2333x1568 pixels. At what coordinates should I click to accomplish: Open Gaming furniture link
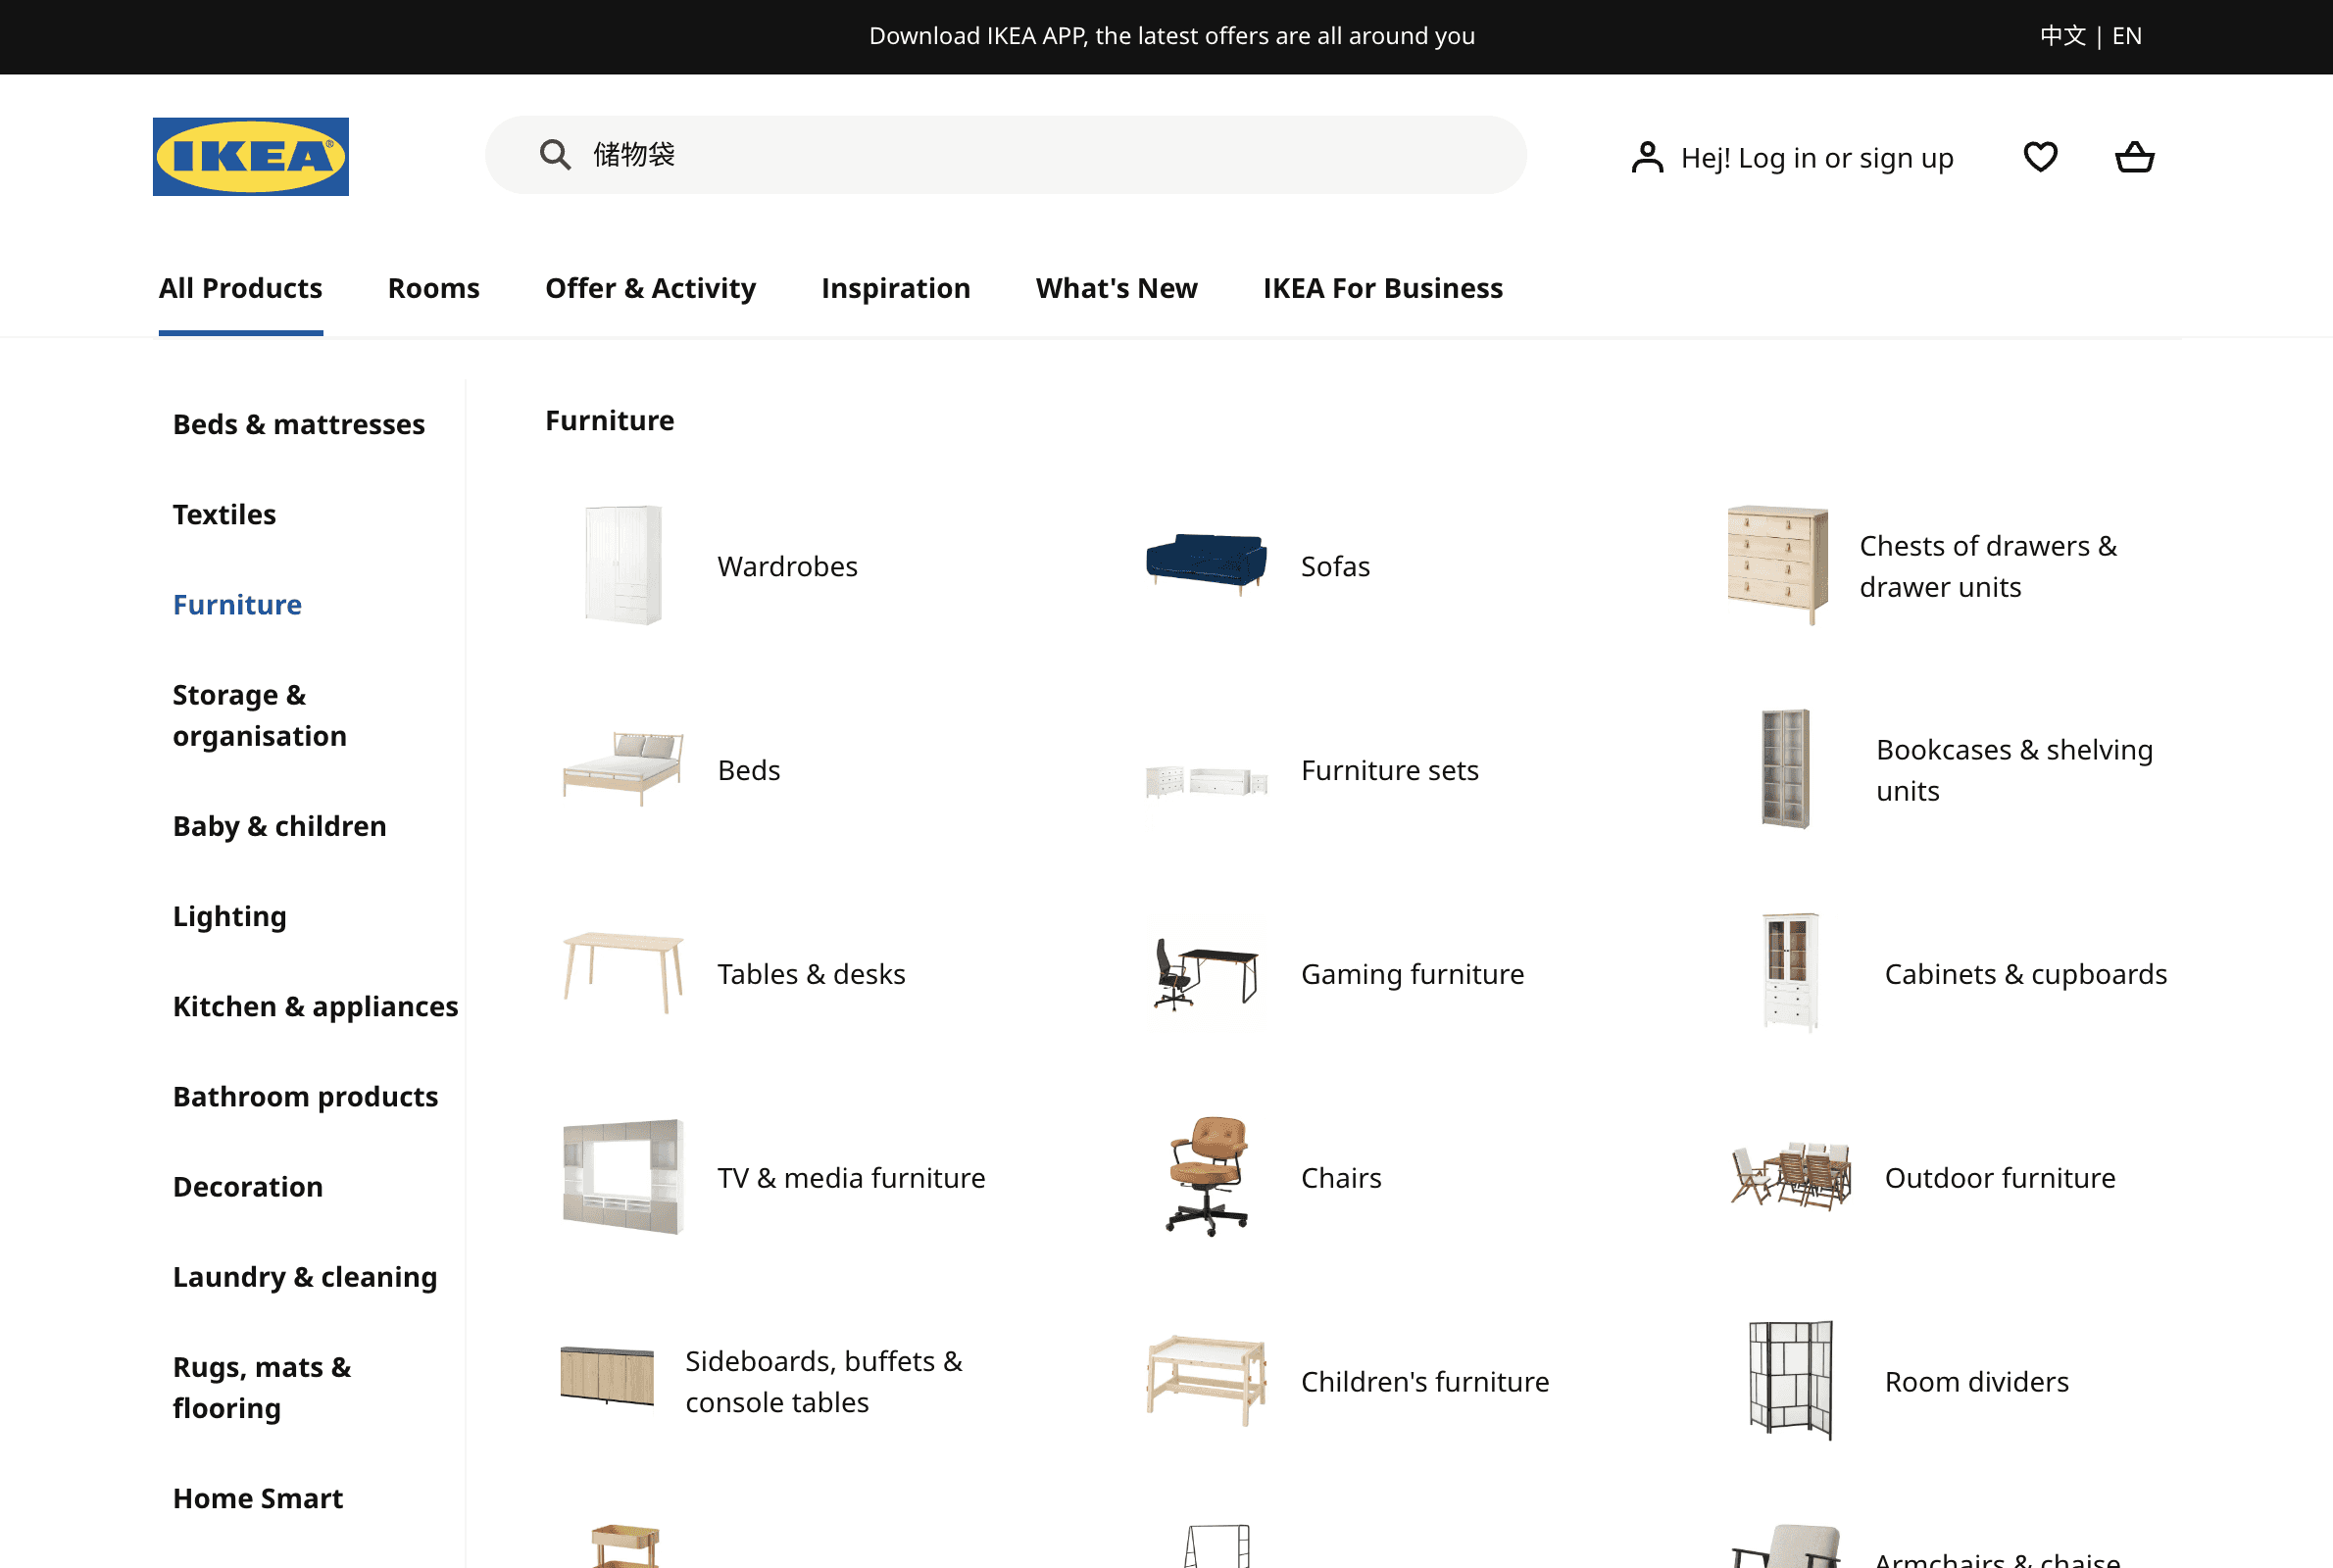(x=1412, y=974)
